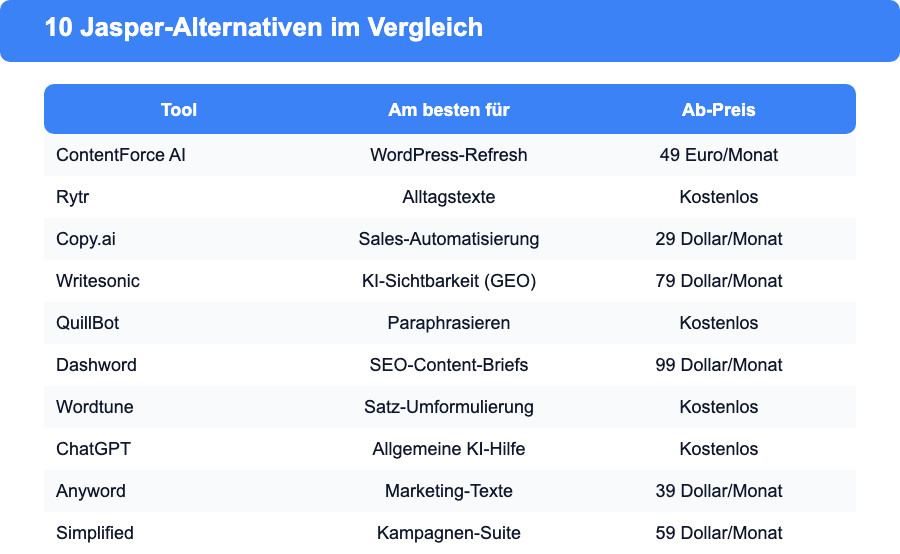Select the Copy.ai table entry
This screenshot has height=554, width=900.
tap(86, 239)
